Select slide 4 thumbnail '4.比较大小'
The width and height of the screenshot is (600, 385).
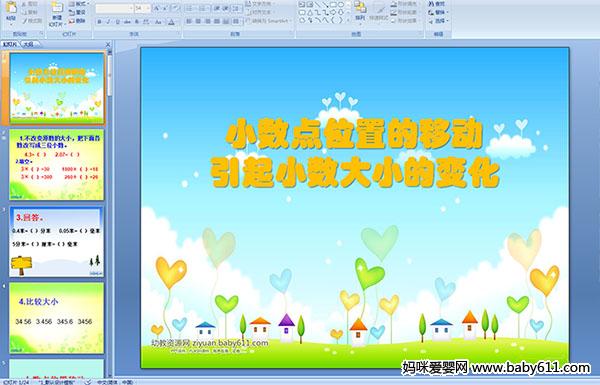pyautogui.click(x=57, y=318)
